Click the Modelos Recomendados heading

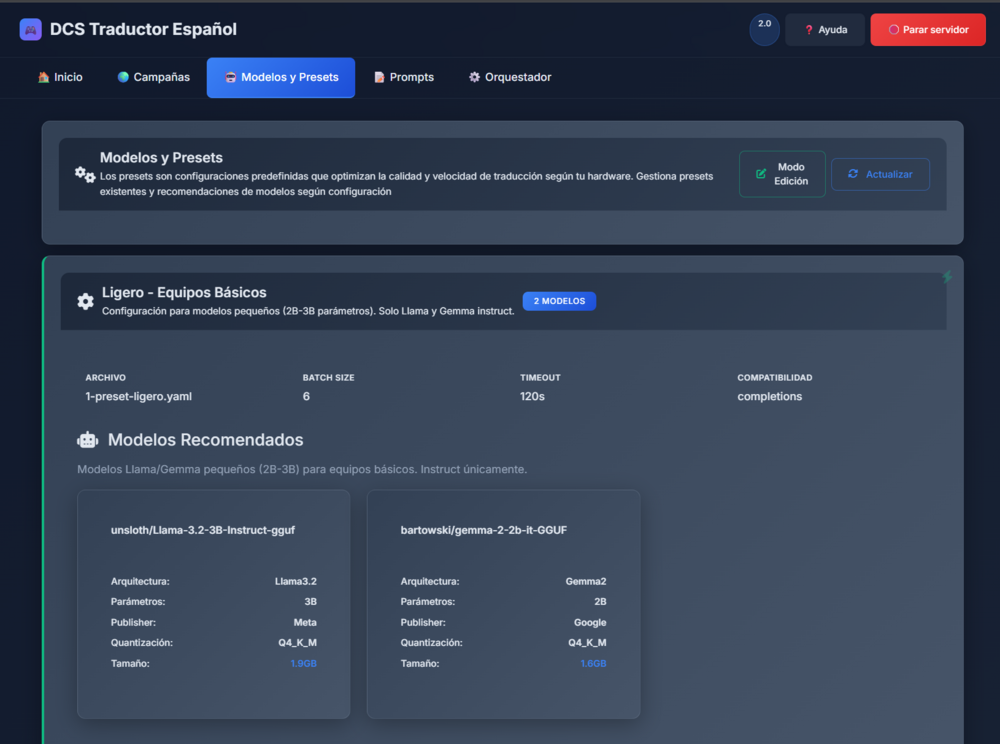(205, 440)
